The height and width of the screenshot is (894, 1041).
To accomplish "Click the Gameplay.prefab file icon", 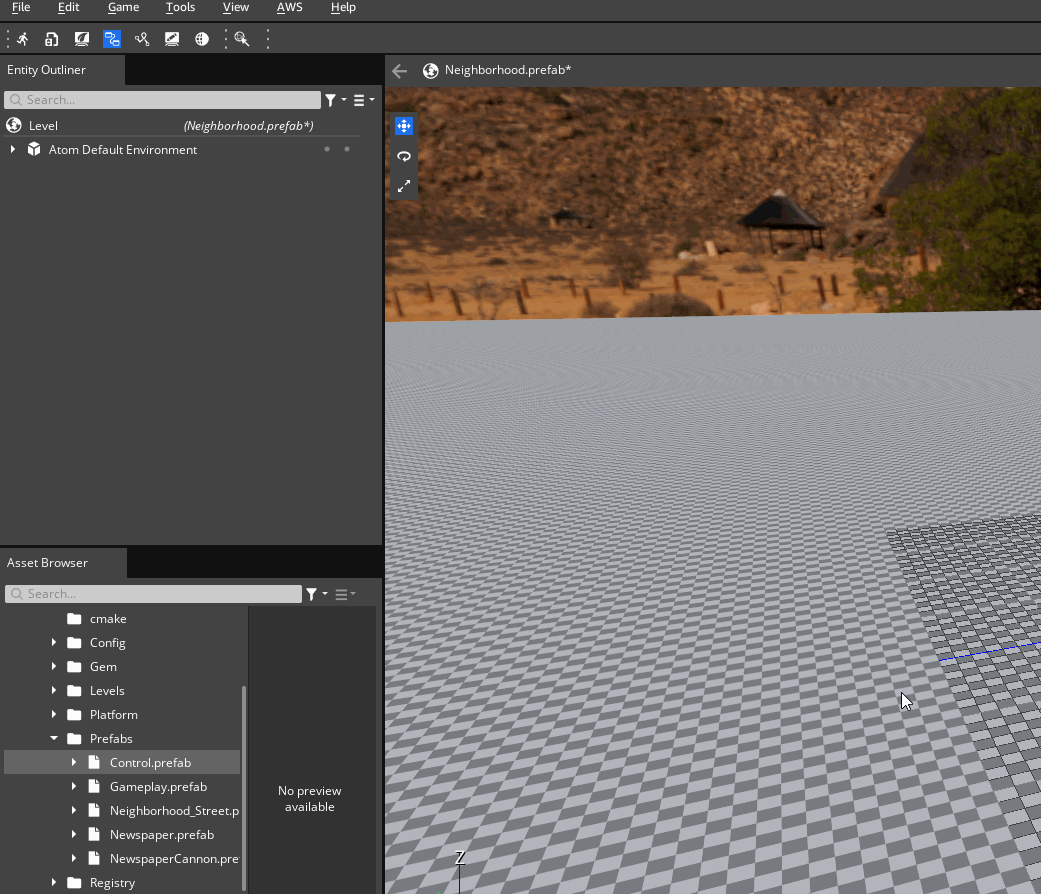I will 94,786.
